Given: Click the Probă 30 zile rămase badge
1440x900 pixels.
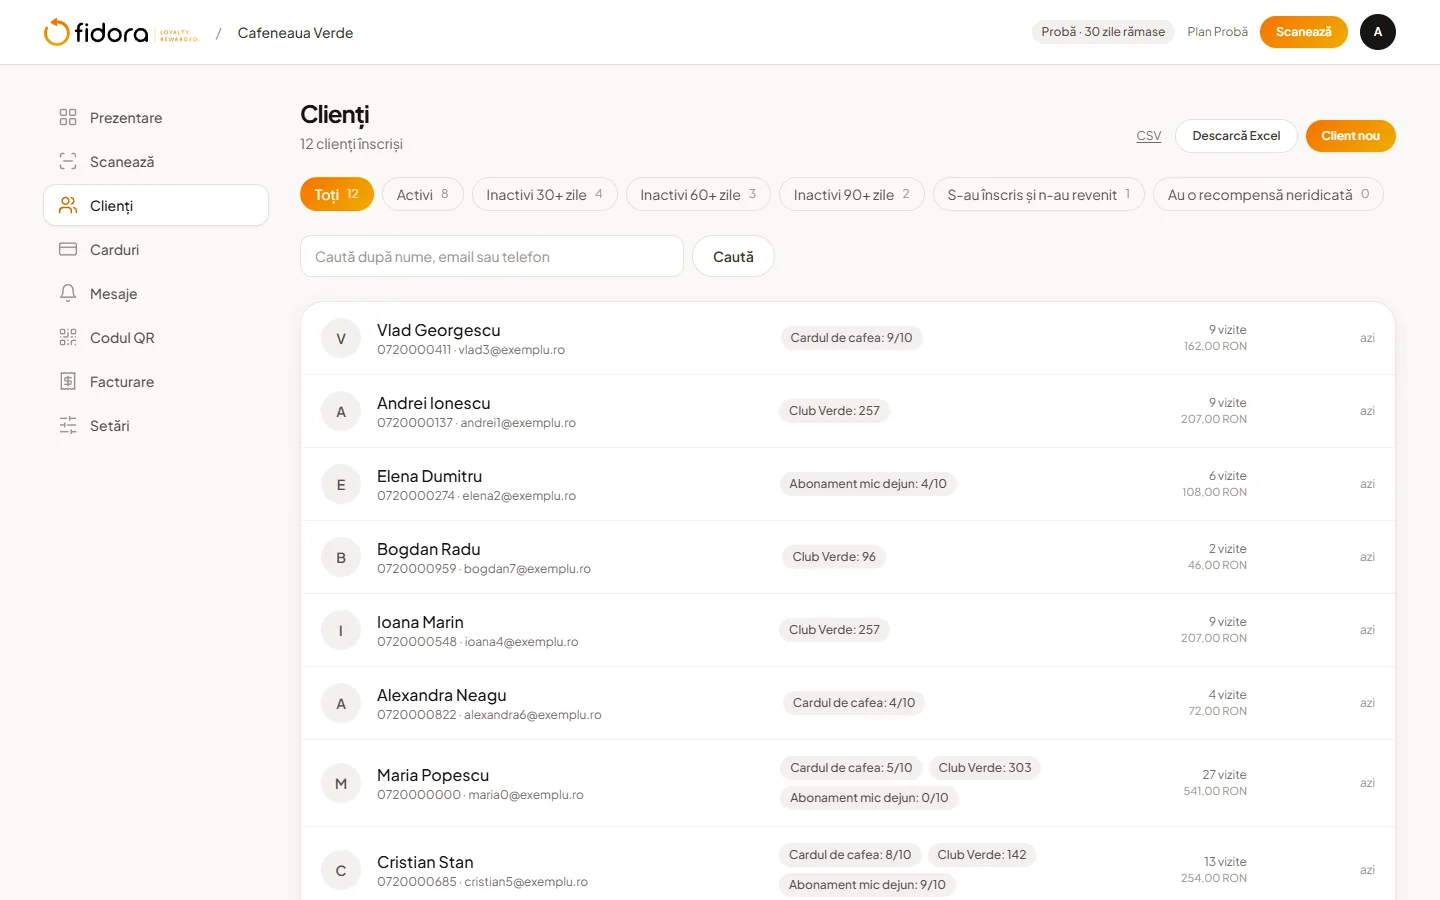Looking at the screenshot, I should tap(1103, 32).
